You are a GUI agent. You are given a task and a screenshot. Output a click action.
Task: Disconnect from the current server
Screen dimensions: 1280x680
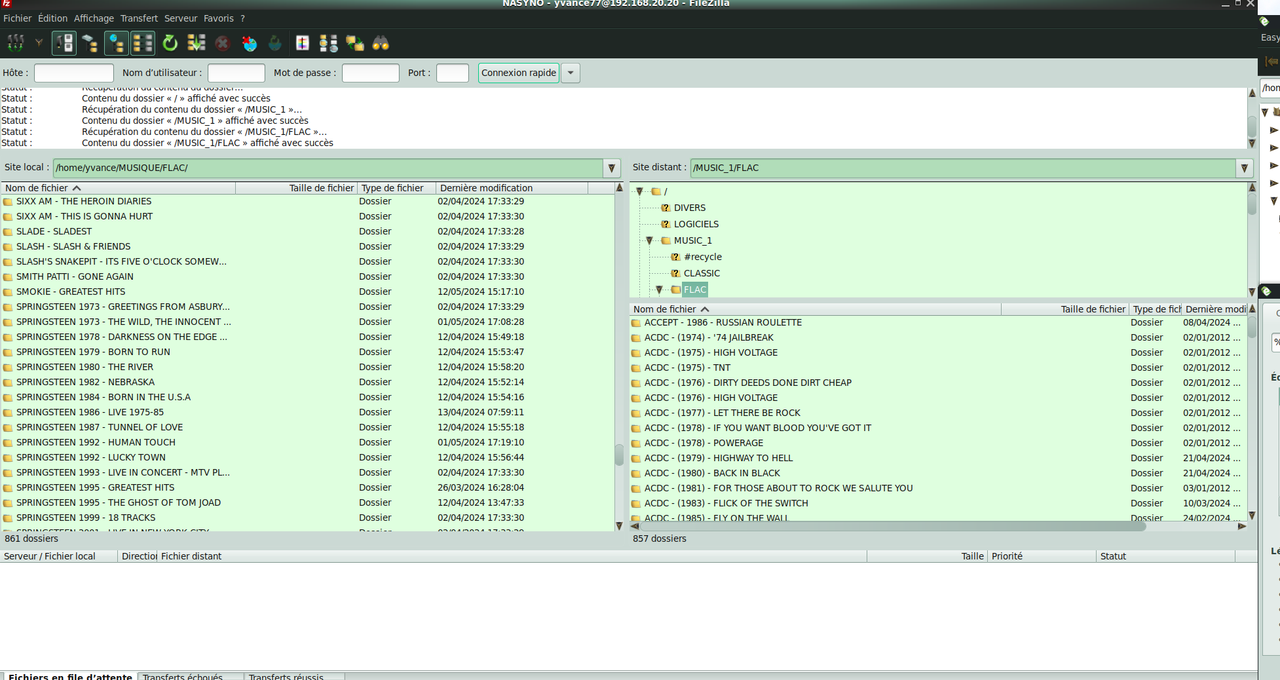pos(249,43)
